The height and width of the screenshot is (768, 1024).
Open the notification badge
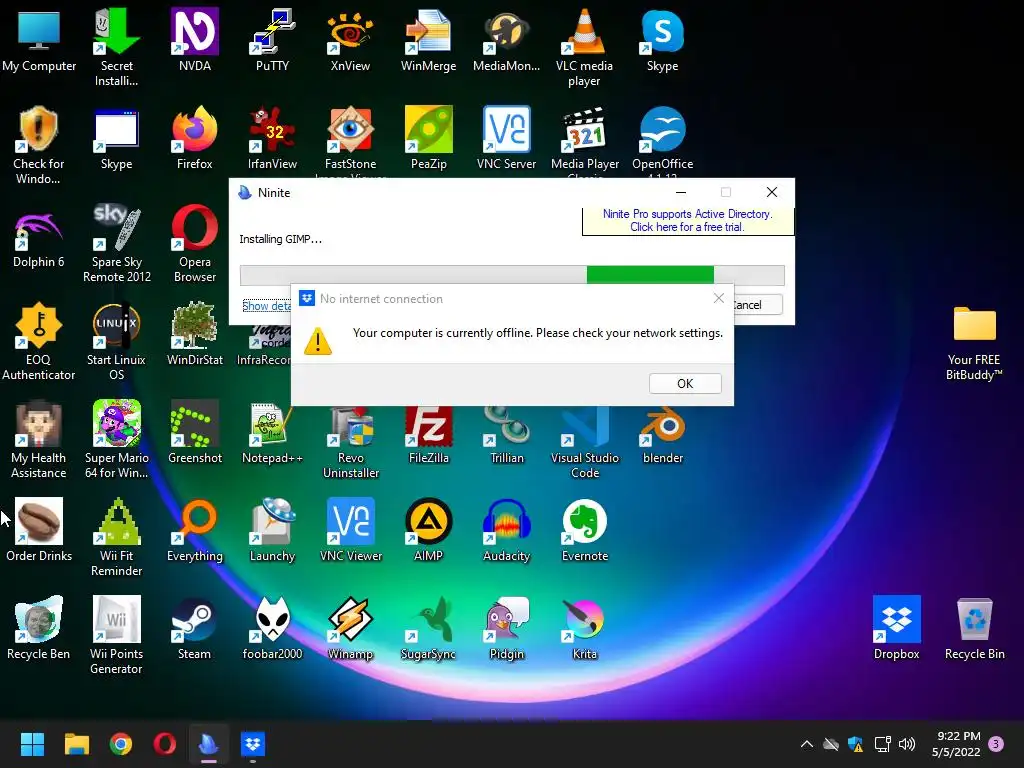(x=996, y=744)
